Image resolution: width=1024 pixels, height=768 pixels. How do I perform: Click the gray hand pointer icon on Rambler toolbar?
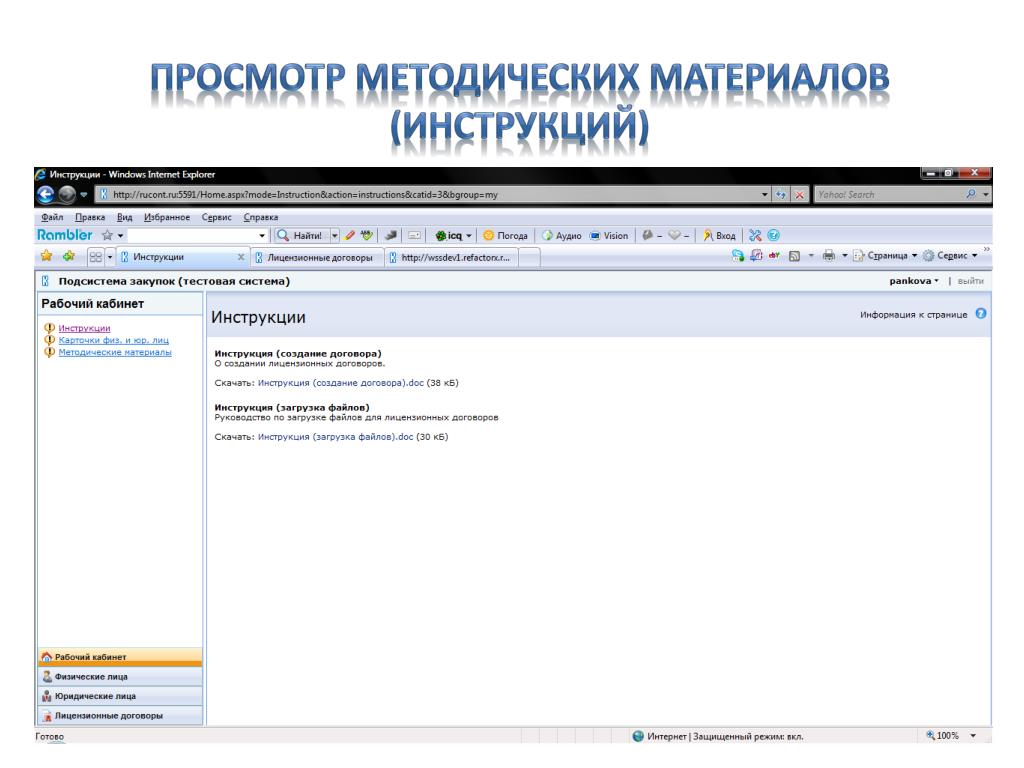[x=391, y=235]
